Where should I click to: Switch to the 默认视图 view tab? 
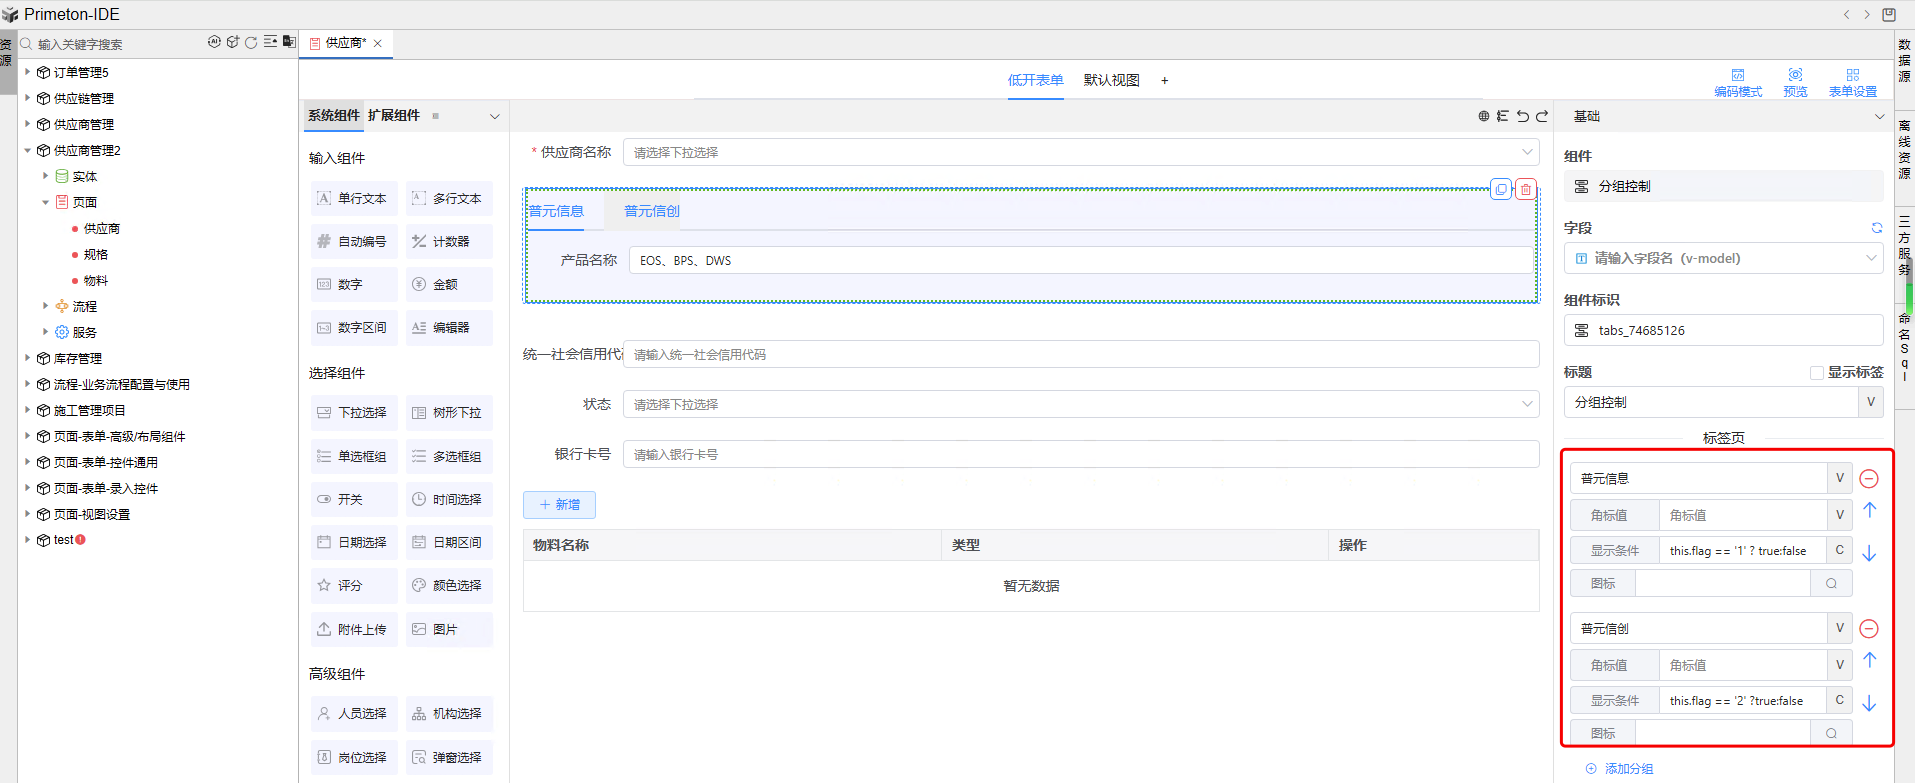point(1111,80)
